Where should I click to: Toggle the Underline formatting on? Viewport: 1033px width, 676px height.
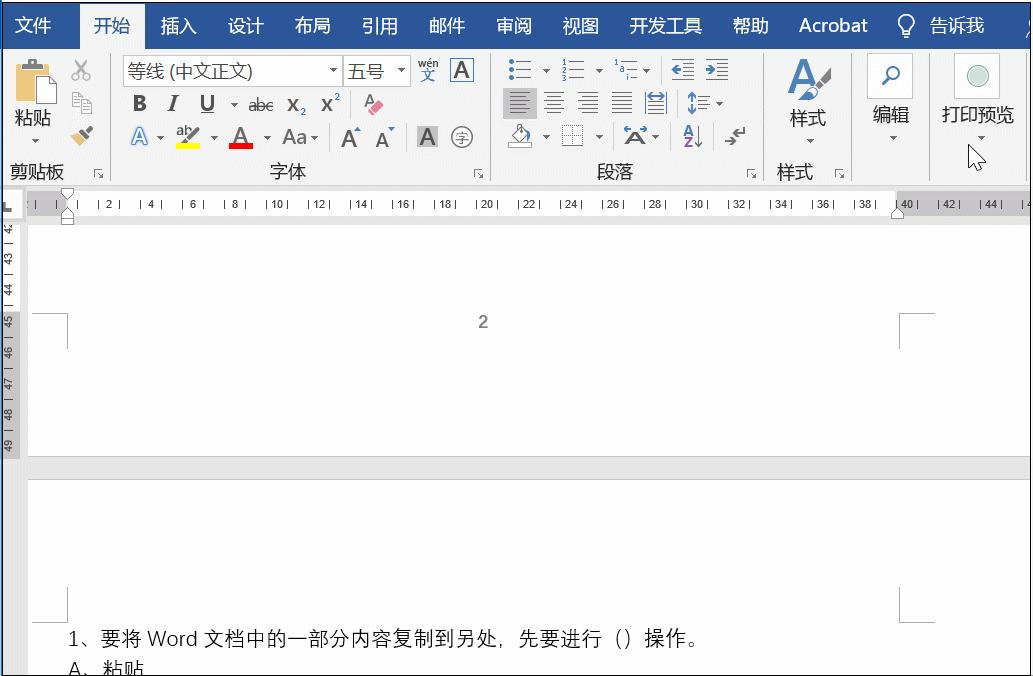click(206, 103)
